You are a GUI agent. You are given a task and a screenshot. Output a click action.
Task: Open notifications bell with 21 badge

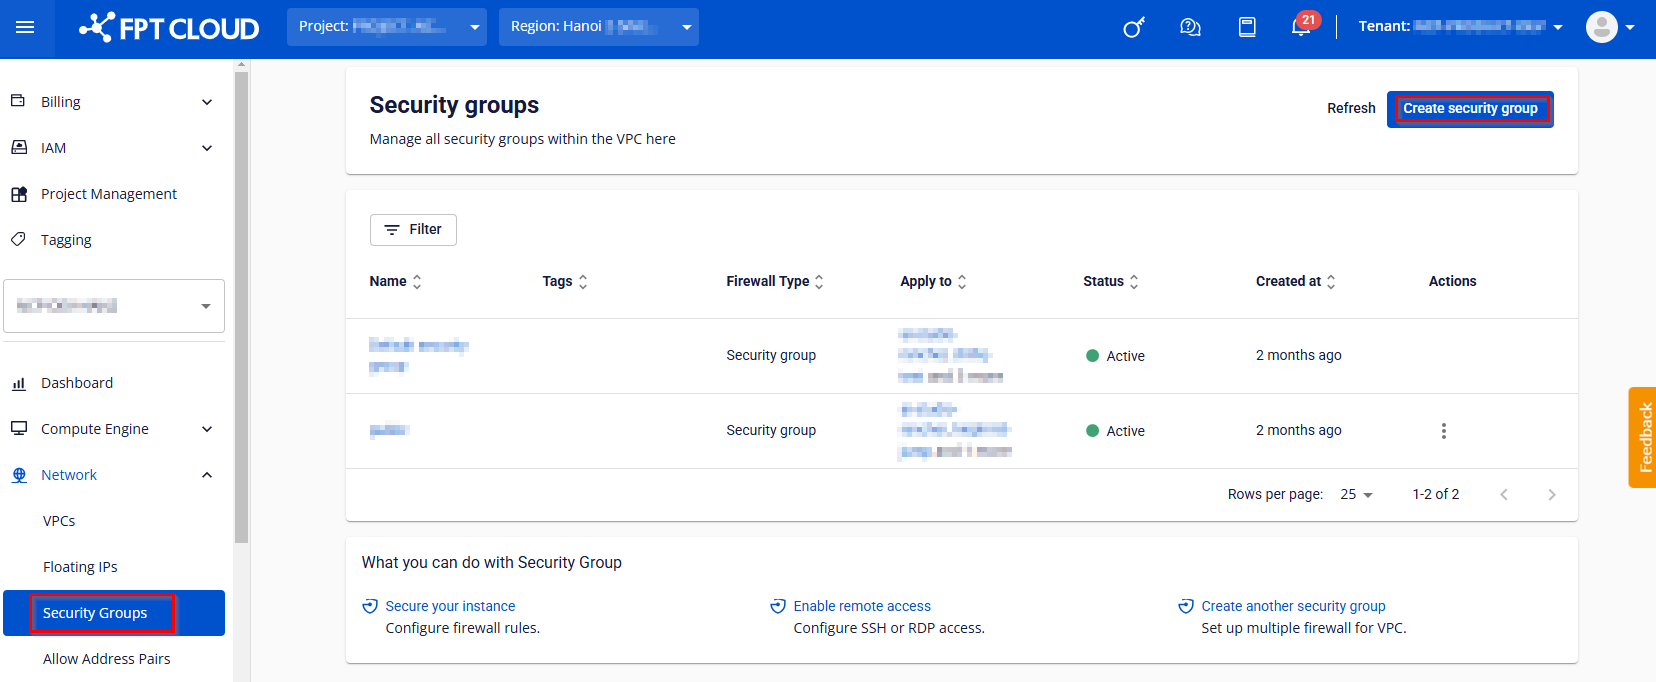tap(1301, 27)
